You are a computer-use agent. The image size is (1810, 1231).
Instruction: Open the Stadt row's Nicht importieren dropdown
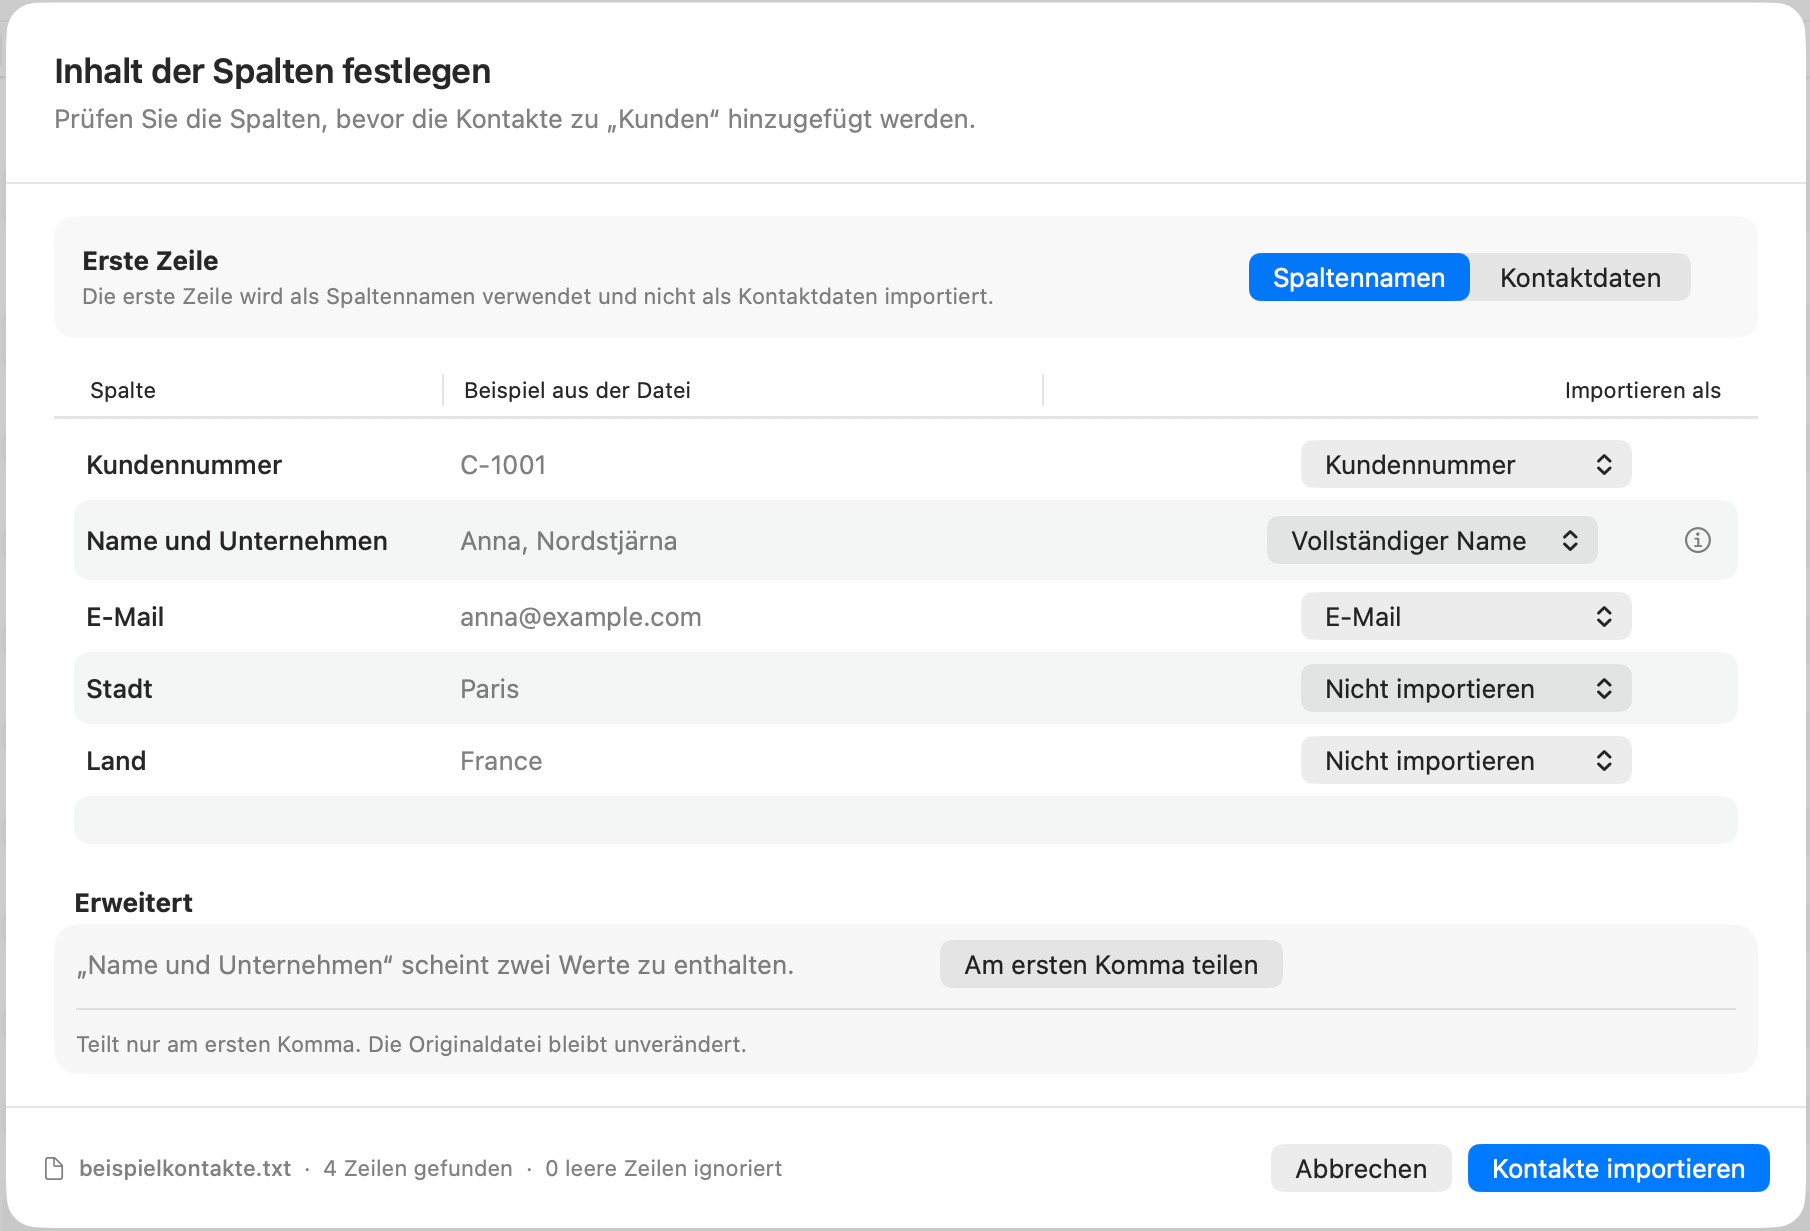[x=1466, y=688]
